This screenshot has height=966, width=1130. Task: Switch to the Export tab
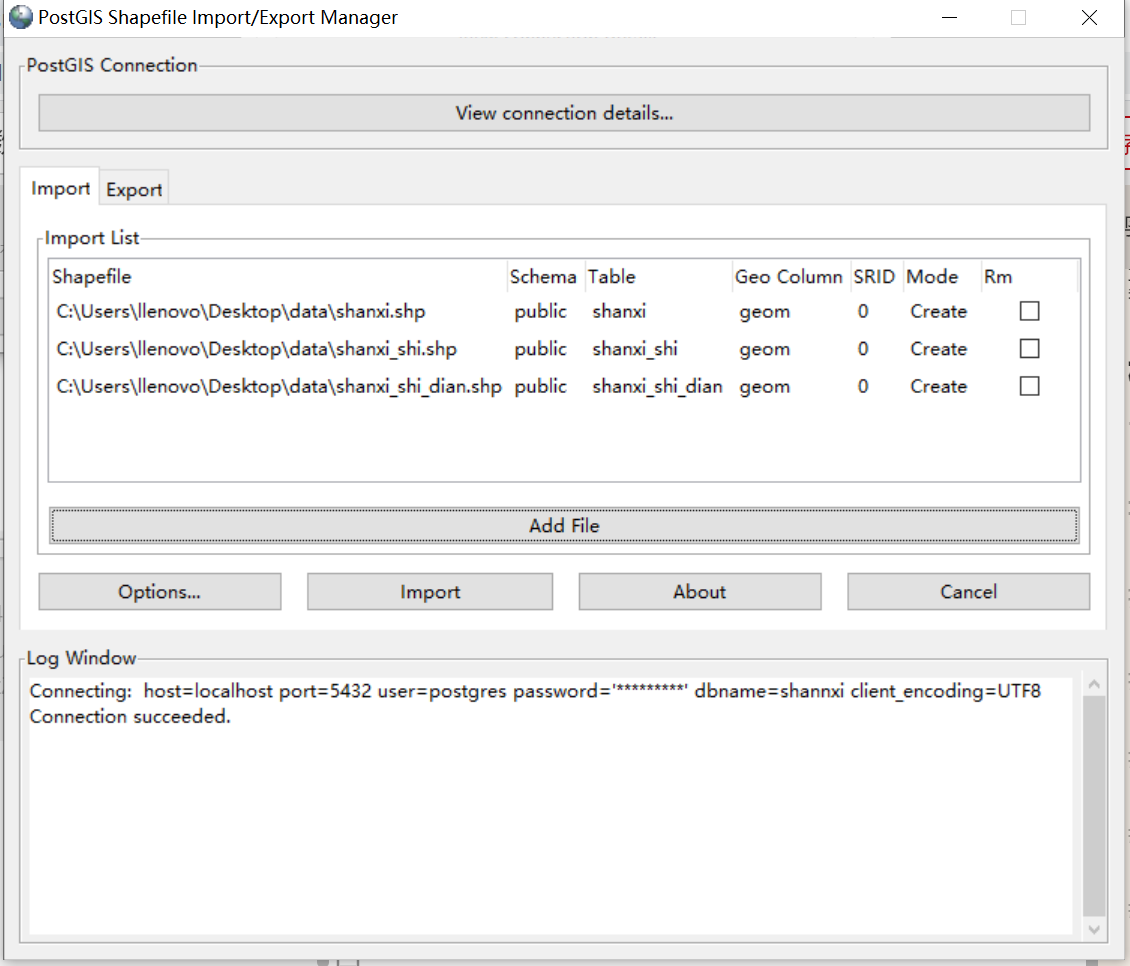[x=134, y=190]
